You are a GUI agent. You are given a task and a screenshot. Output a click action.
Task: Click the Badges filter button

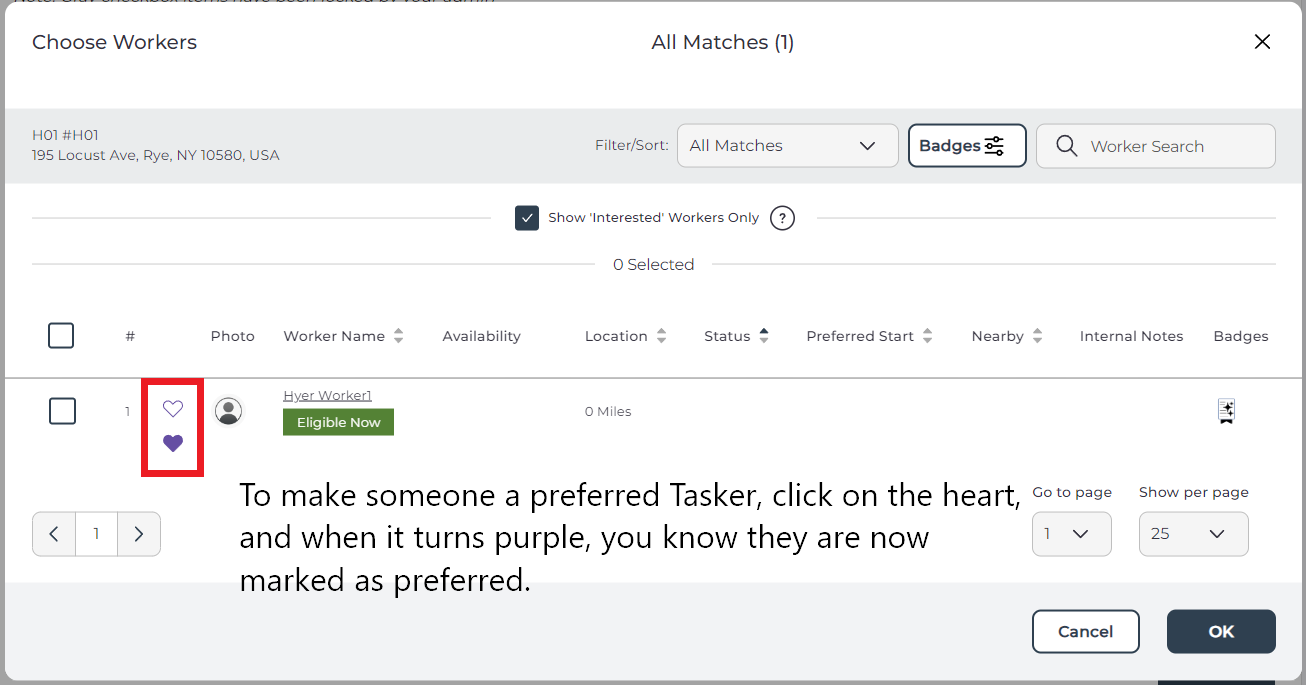(967, 146)
